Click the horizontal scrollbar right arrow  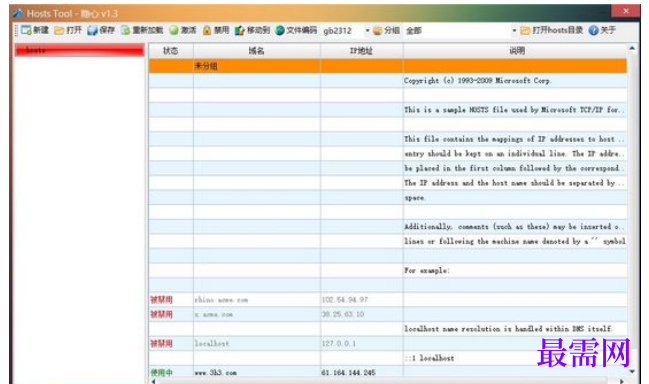622,381
